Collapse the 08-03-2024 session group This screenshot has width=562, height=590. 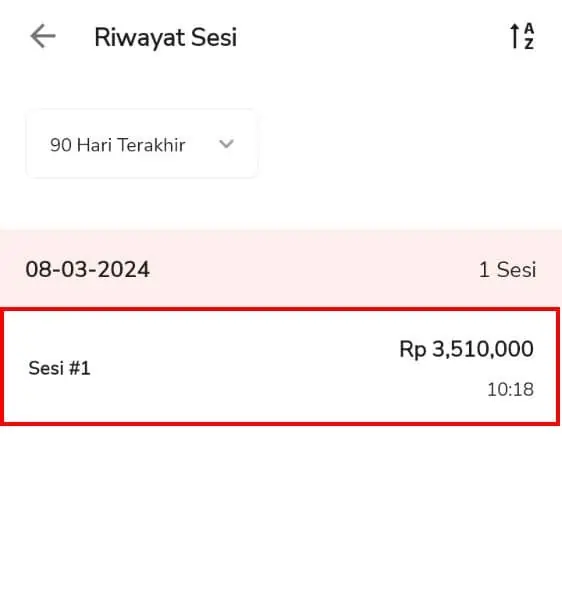pyautogui.click(x=281, y=269)
